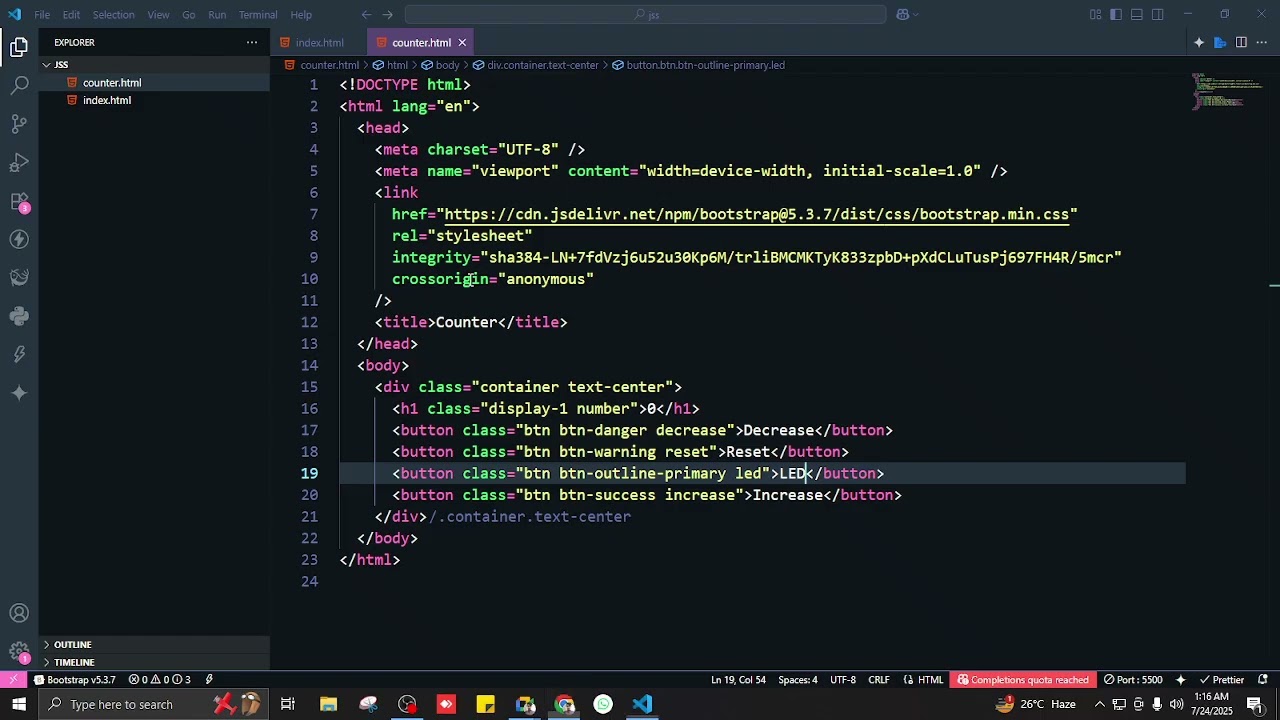This screenshot has height=720, width=1280.
Task: Open the Terminal menu
Action: pyautogui.click(x=258, y=14)
